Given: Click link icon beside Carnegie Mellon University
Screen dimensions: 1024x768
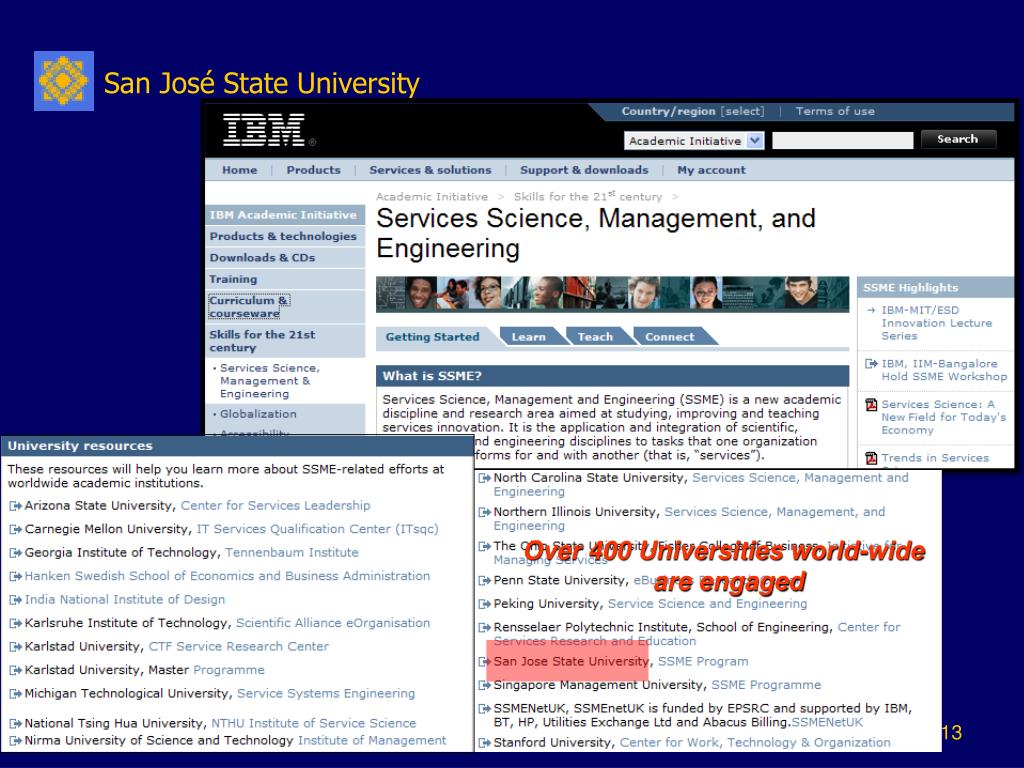Looking at the screenshot, I should point(14,530).
